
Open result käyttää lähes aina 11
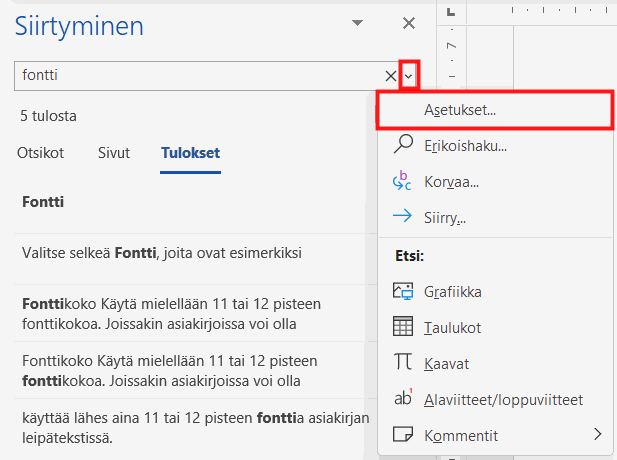point(190,428)
